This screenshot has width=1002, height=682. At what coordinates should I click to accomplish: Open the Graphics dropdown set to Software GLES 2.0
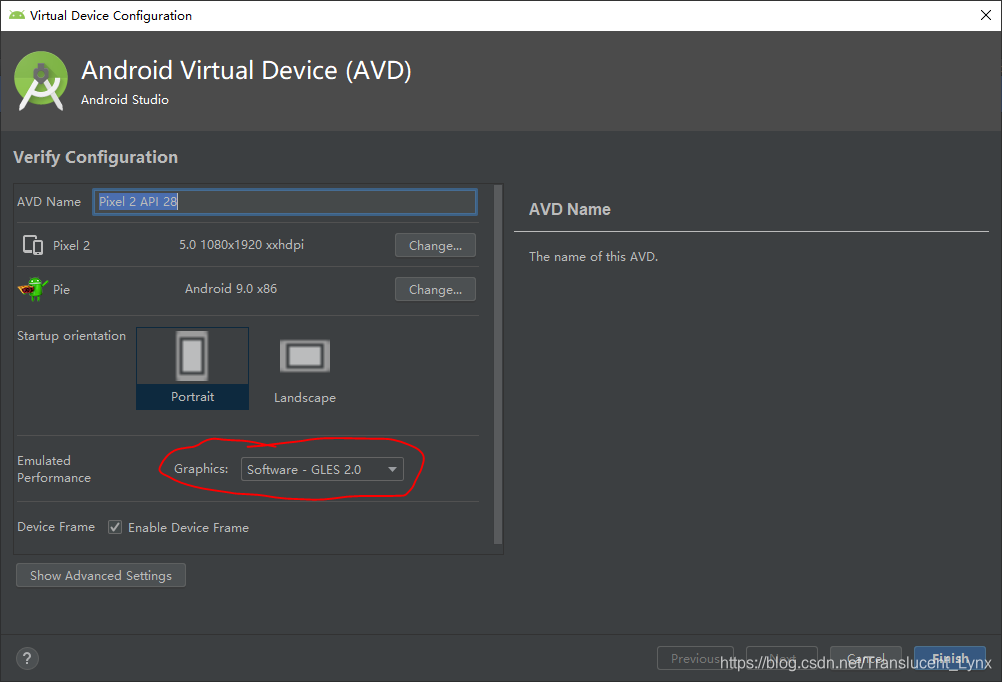[322, 469]
